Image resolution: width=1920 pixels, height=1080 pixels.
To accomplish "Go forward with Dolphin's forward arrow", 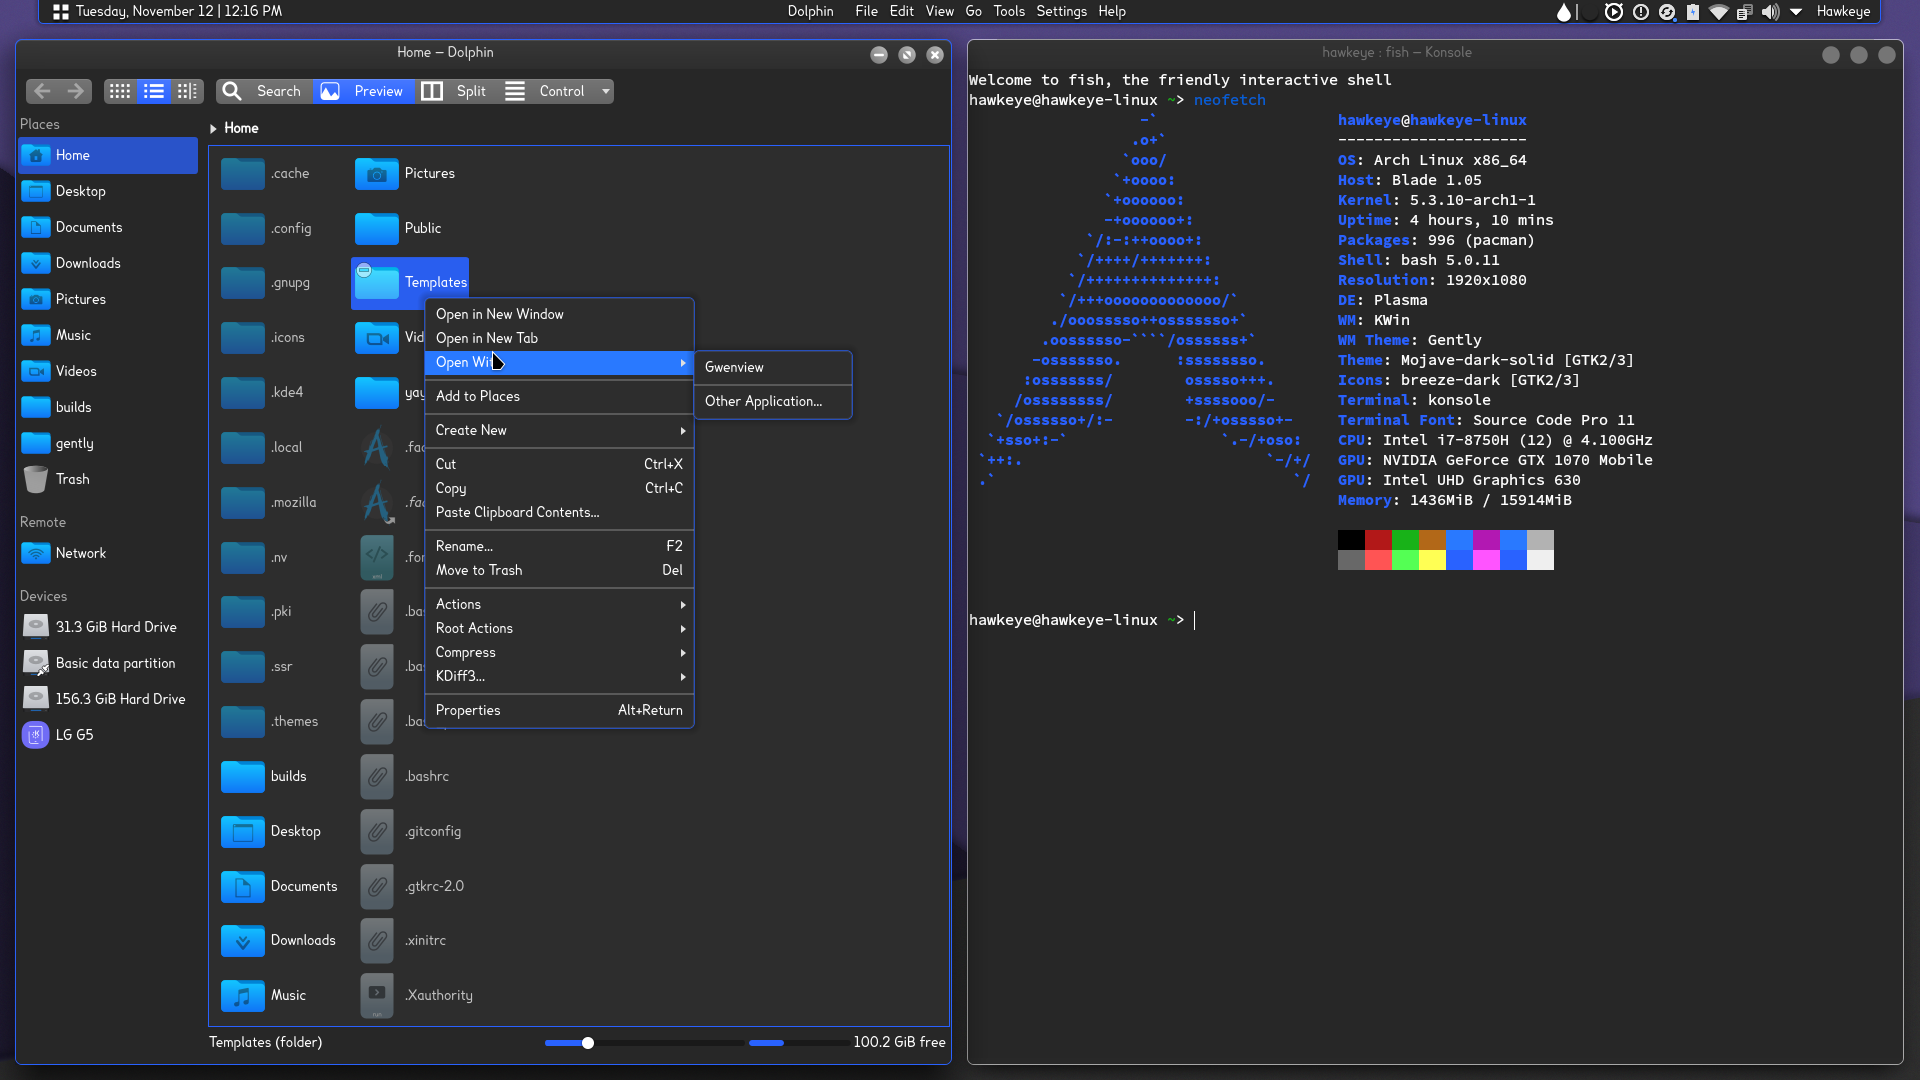I will pyautogui.click(x=76, y=91).
